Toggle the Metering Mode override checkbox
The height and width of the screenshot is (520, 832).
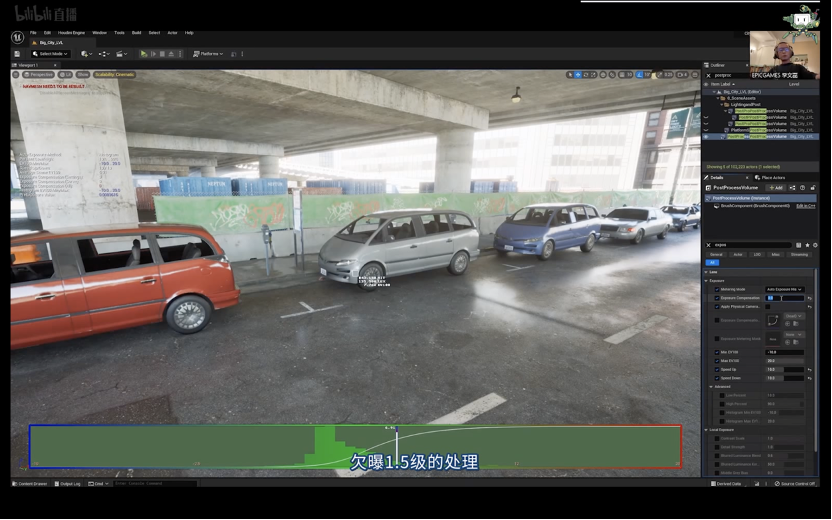point(717,289)
